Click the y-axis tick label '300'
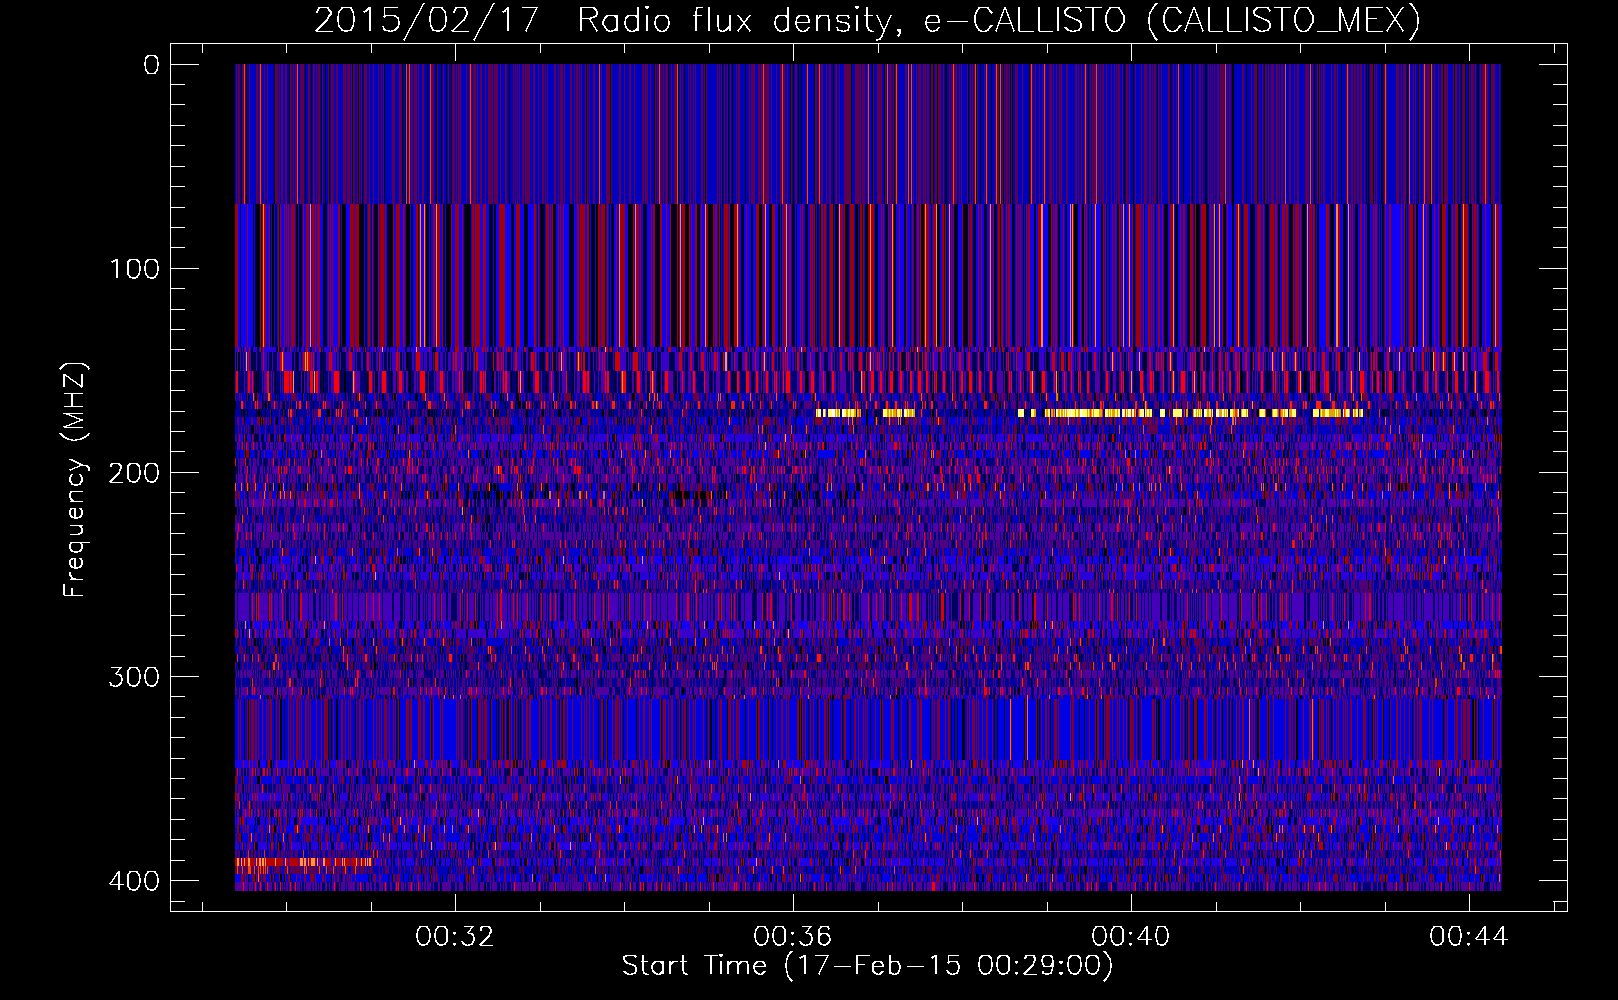The image size is (1618, 1000). [x=133, y=677]
